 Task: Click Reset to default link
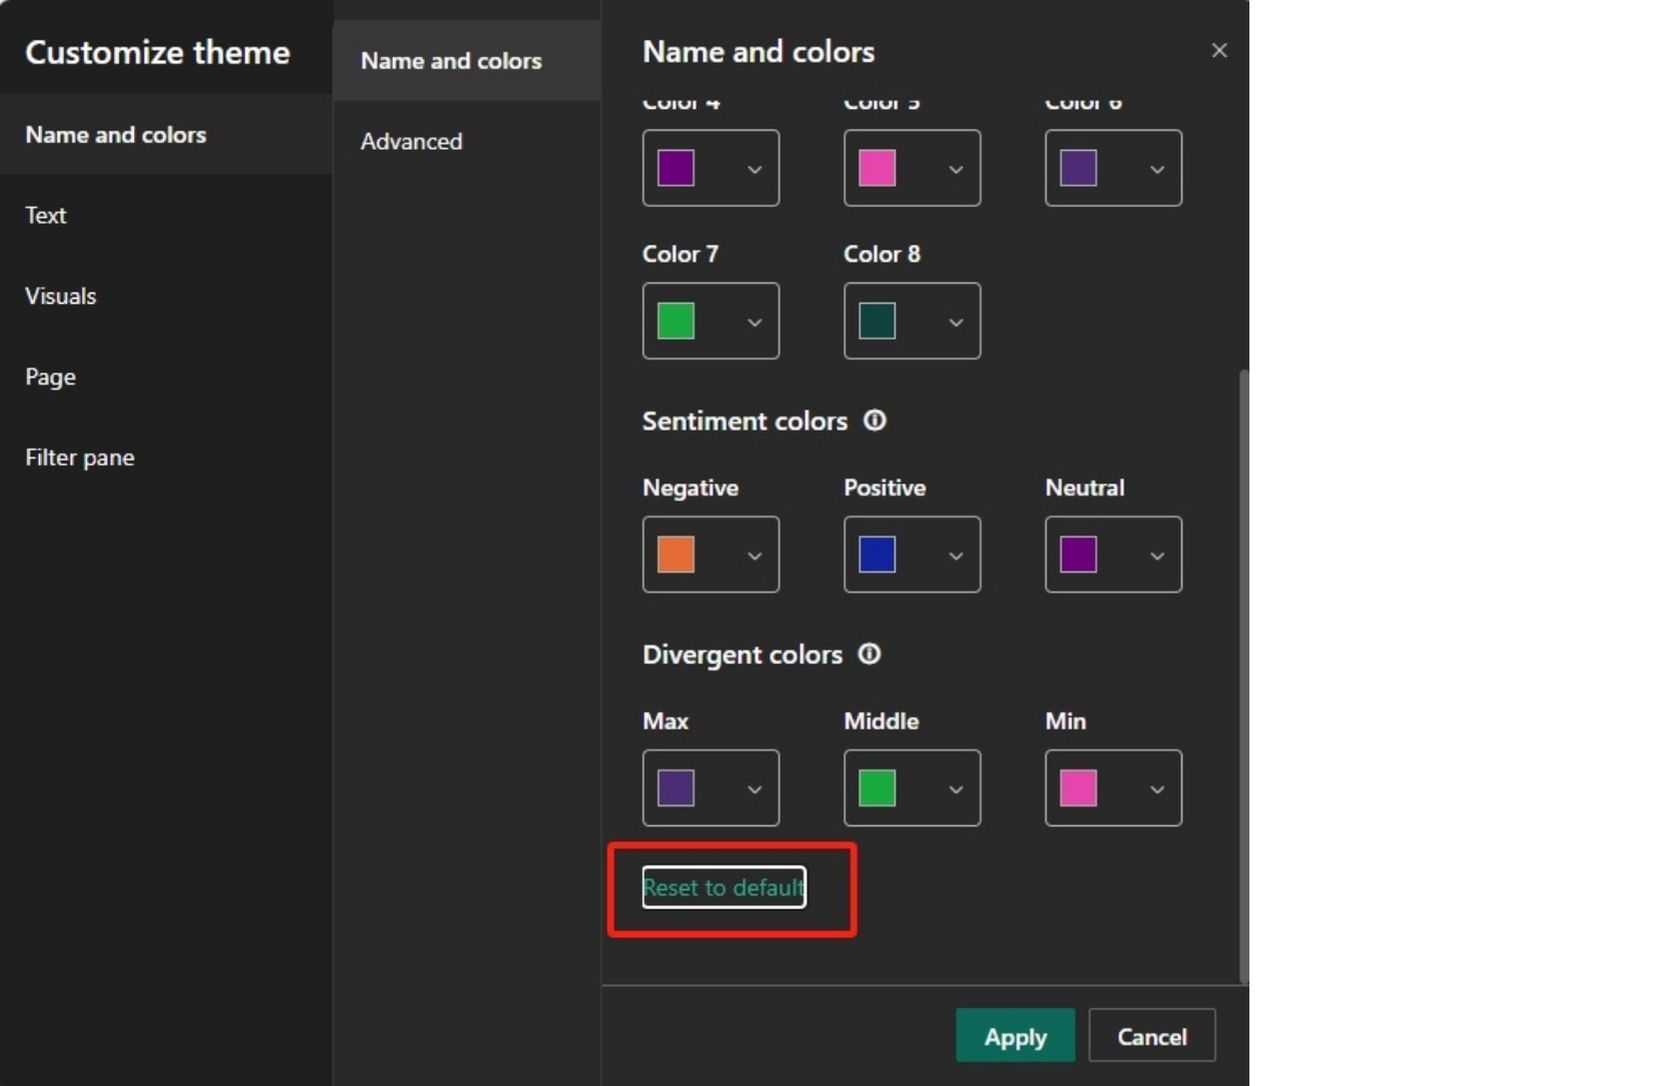[x=724, y=887]
